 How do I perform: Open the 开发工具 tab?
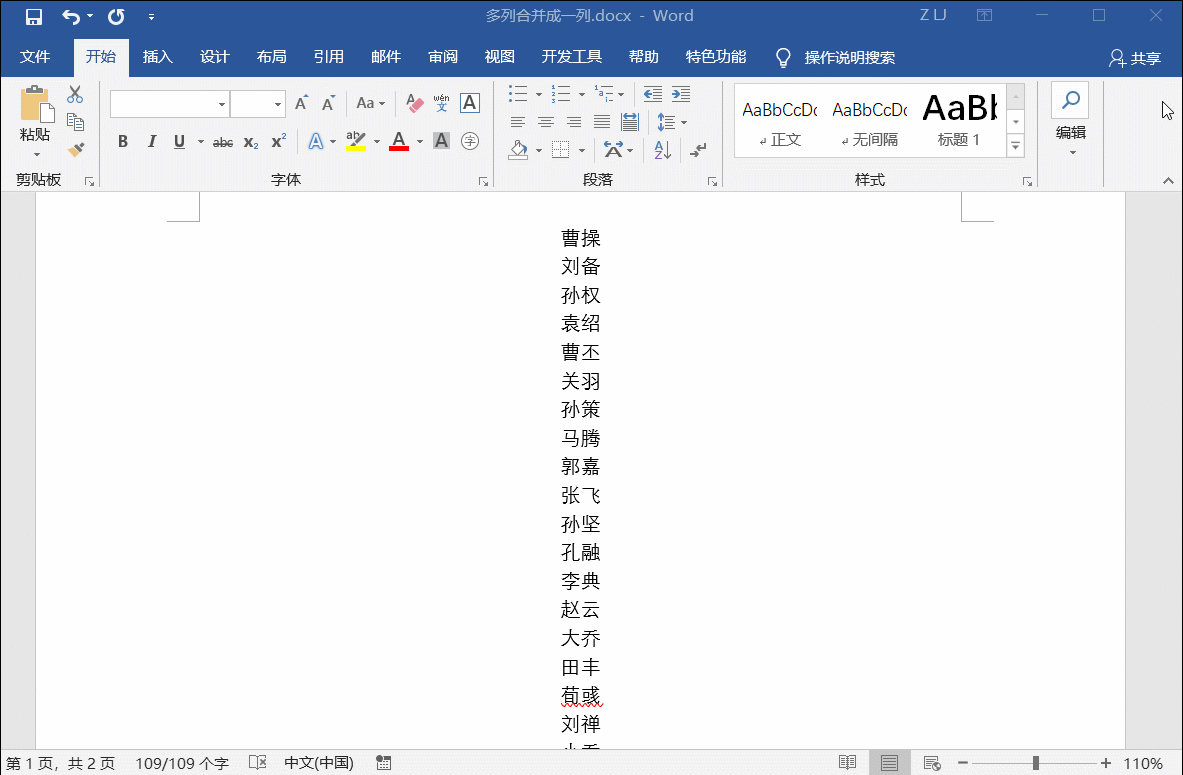pyautogui.click(x=572, y=57)
